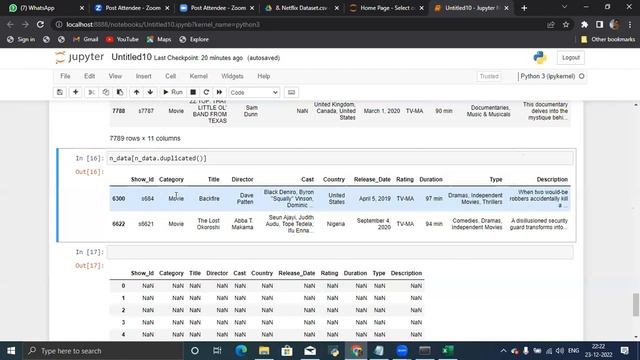Switch to the WhatsApp browser tab

point(46,8)
